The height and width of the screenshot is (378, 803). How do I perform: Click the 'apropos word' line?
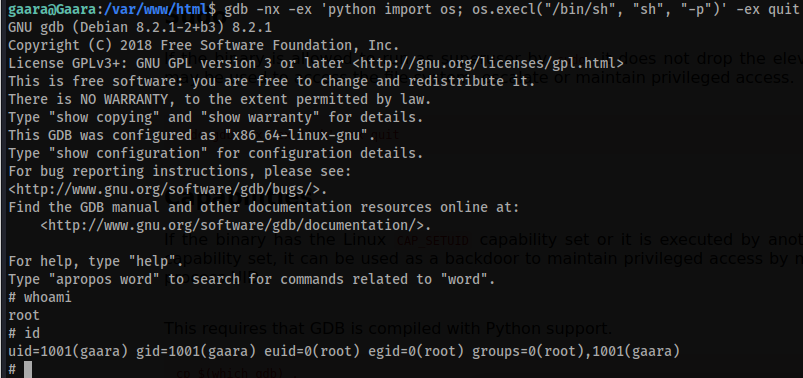point(251,279)
